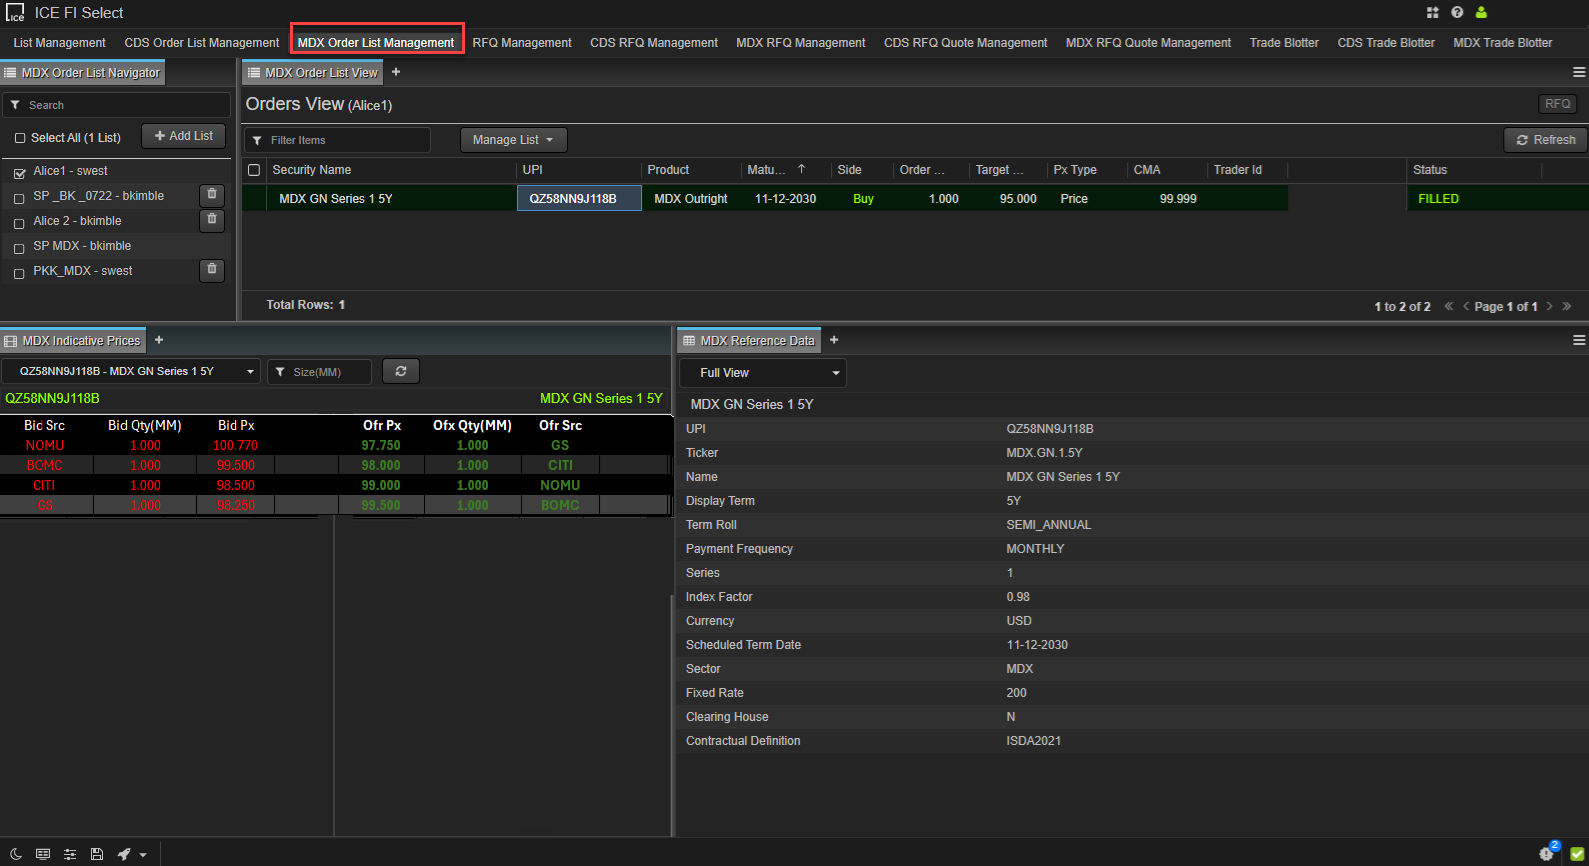
Task: Open the QZ58NN9J118B security selector dropdown
Action: [x=130, y=371]
